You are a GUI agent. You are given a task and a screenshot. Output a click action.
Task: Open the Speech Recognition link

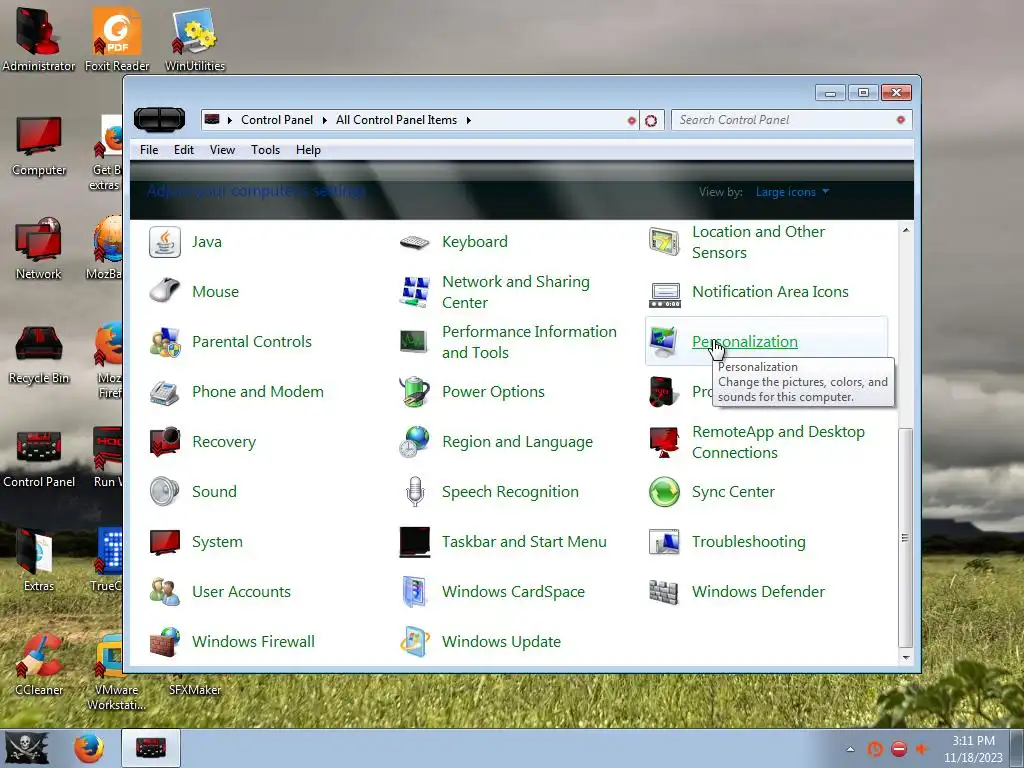pos(510,492)
